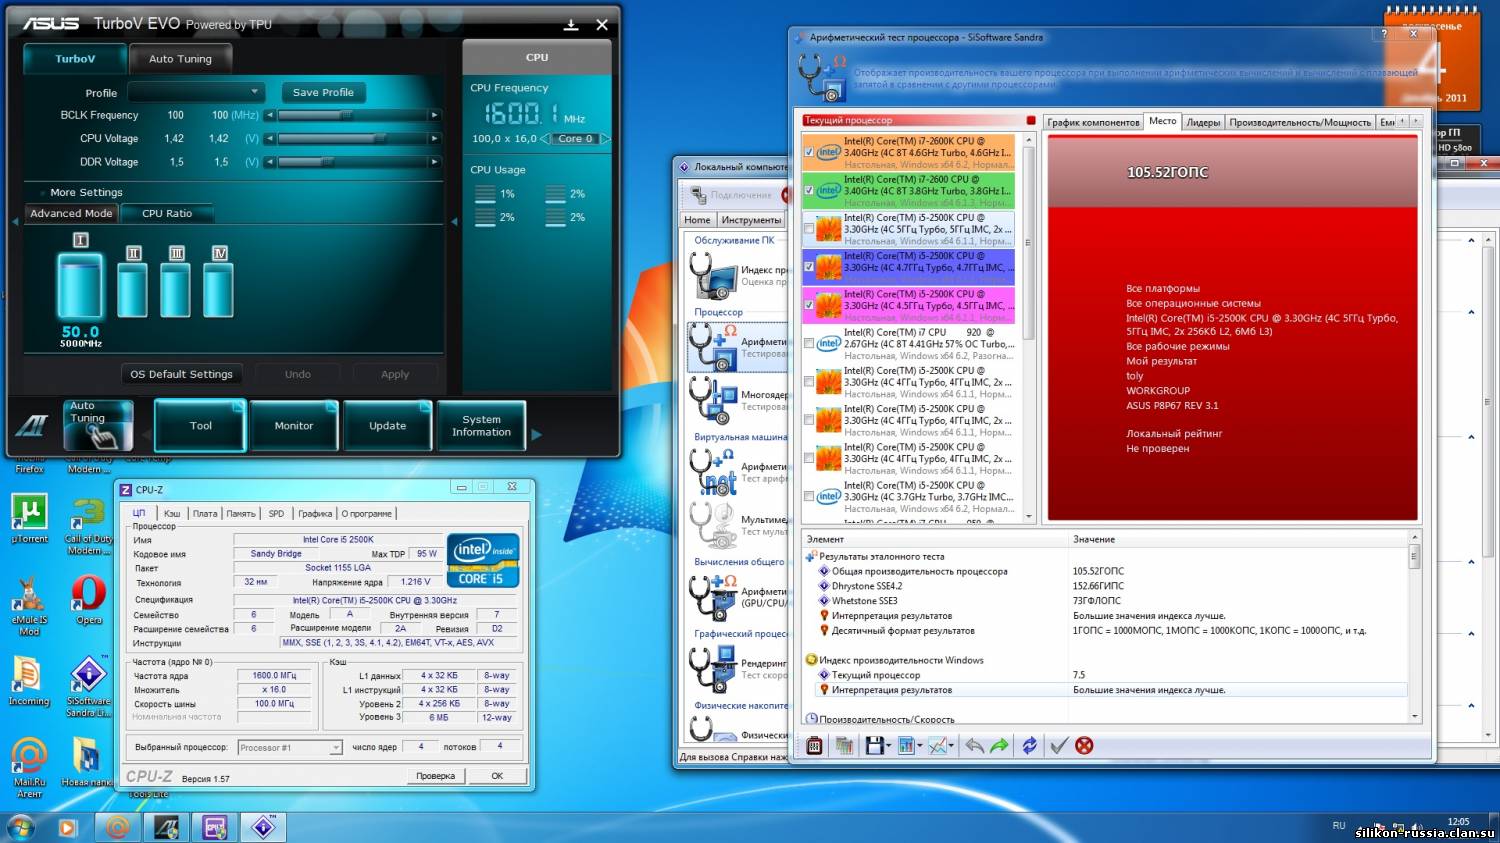
Task: Click the Monitor button in TurboV EVO
Action: (294, 426)
